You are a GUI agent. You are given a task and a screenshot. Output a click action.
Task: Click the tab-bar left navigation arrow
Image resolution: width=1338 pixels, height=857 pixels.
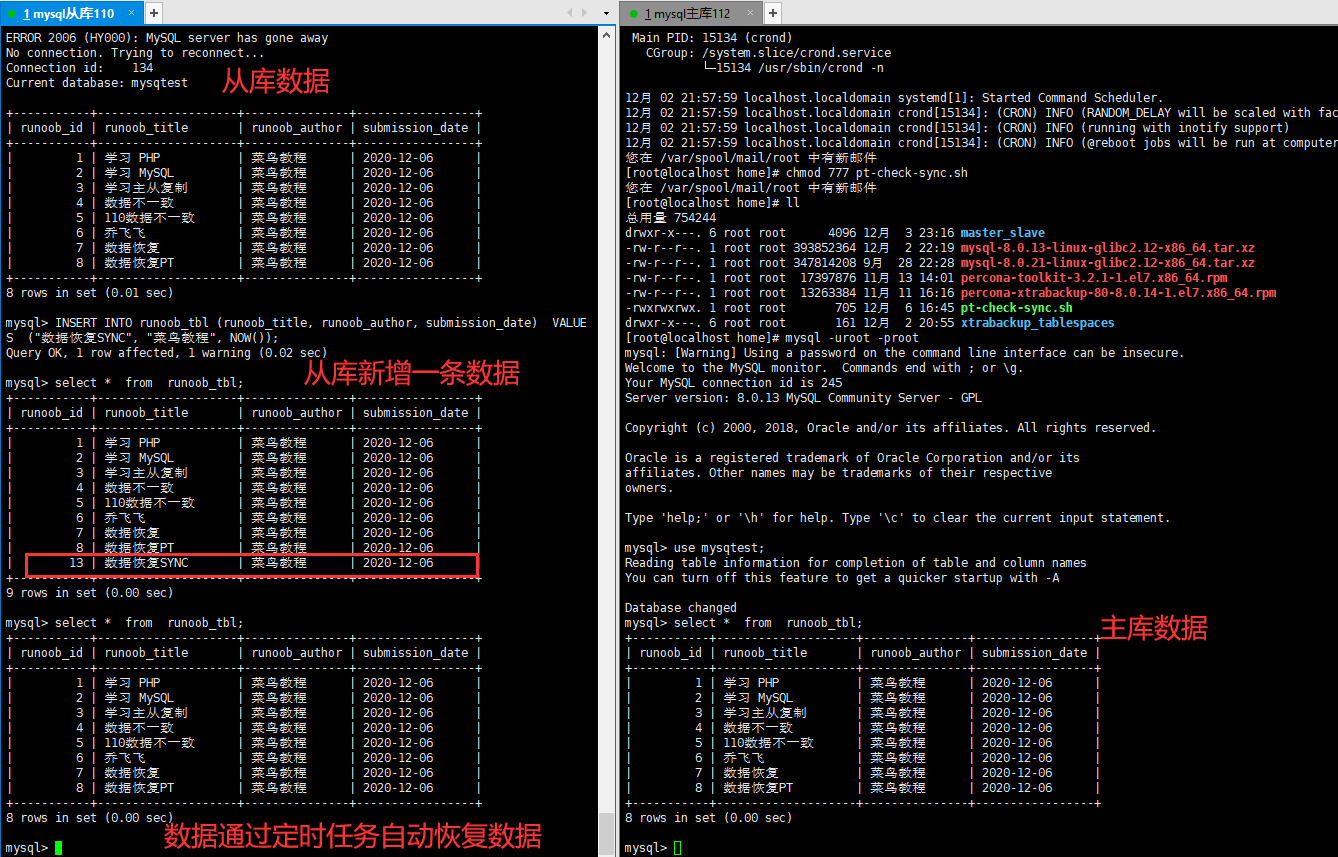pos(571,13)
